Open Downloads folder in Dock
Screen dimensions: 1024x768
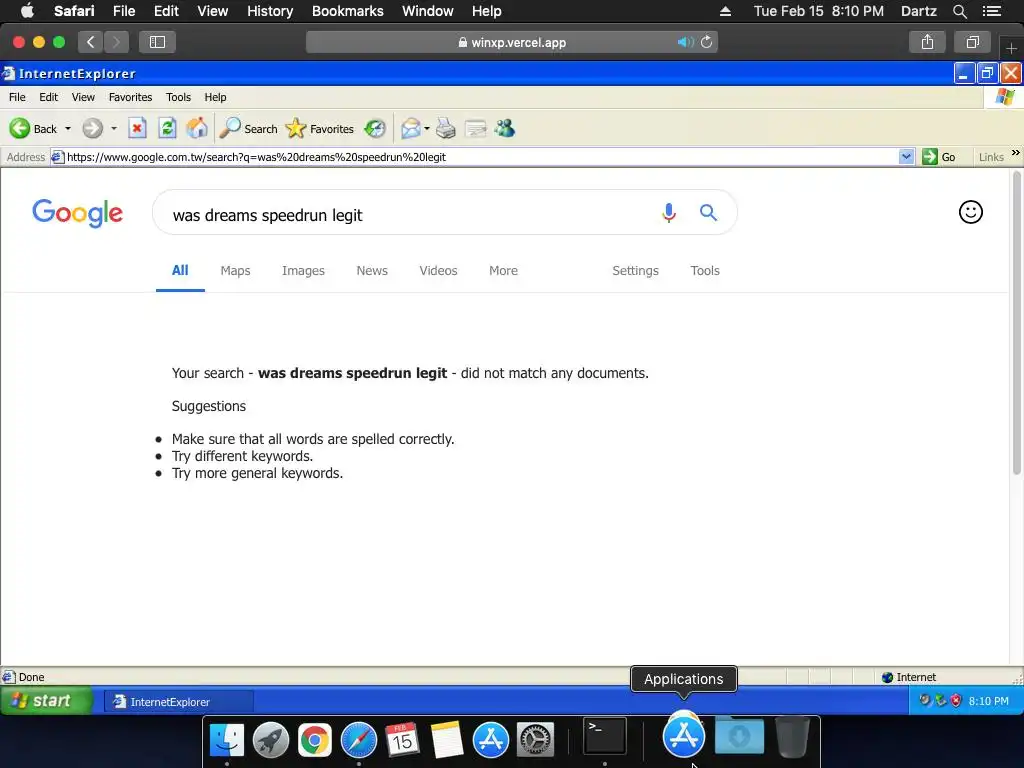click(x=739, y=736)
